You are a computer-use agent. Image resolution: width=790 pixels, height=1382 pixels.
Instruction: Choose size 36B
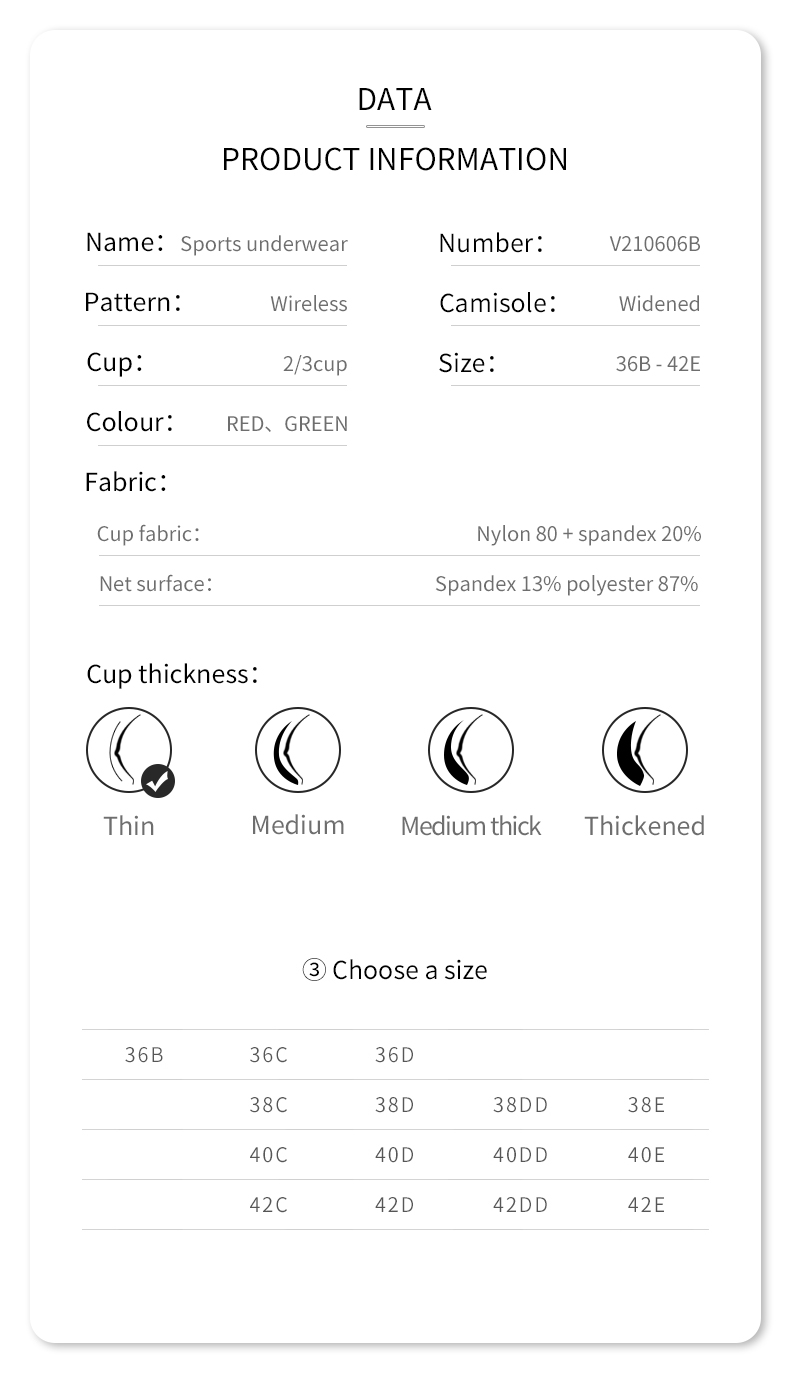pyautogui.click(x=144, y=1055)
